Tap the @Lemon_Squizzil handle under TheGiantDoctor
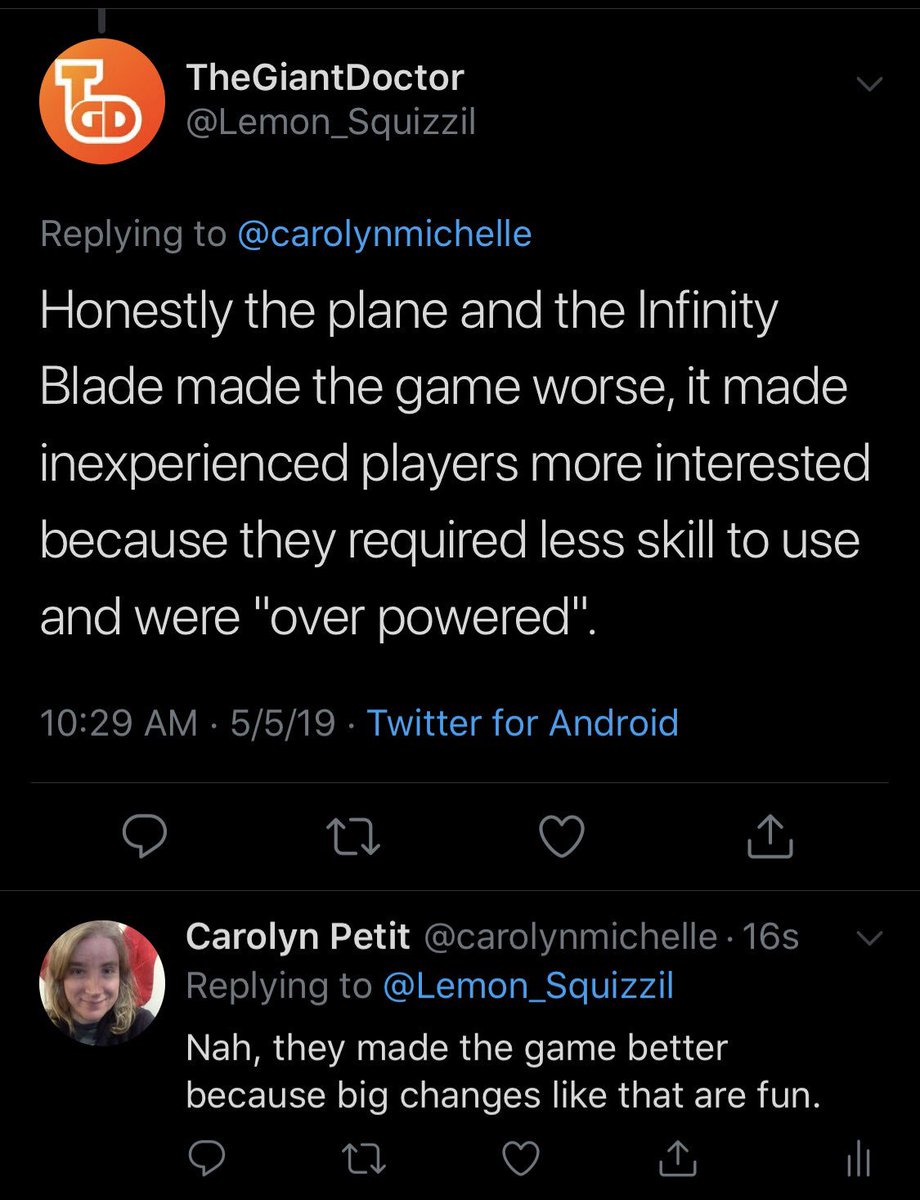The width and height of the screenshot is (920, 1200). [331, 122]
